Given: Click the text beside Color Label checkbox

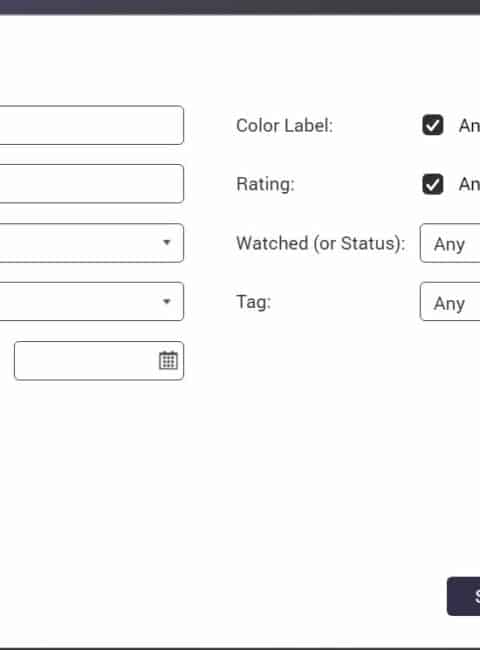Looking at the screenshot, I should pyautogui.click(x=469, y=126).
